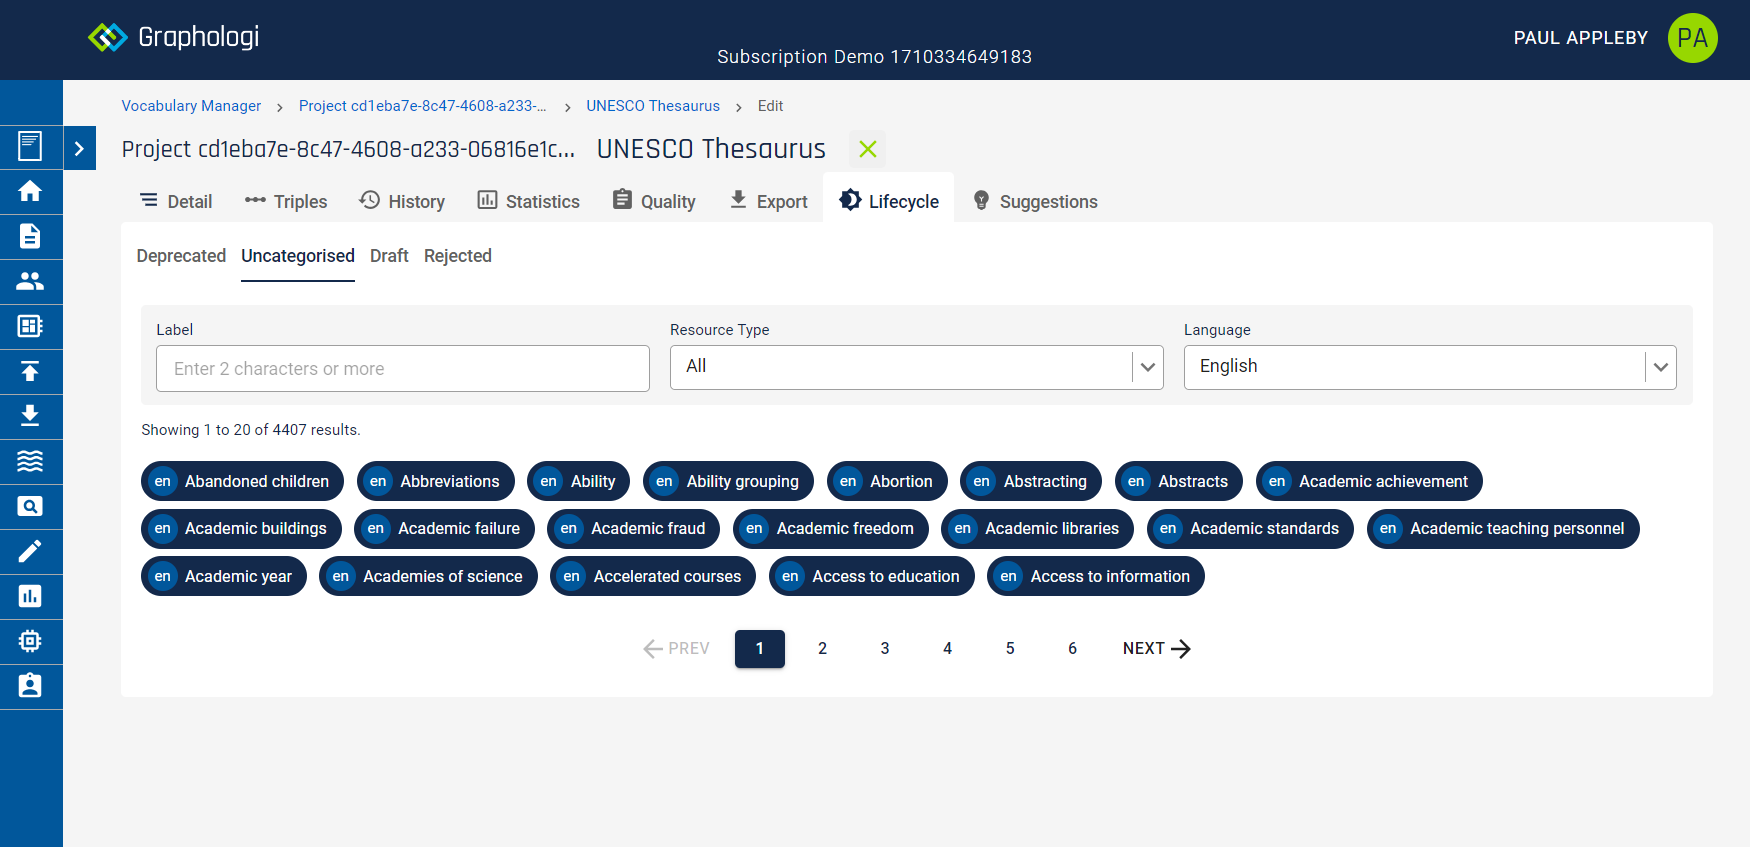Open the Quality tab

[654, 201]
